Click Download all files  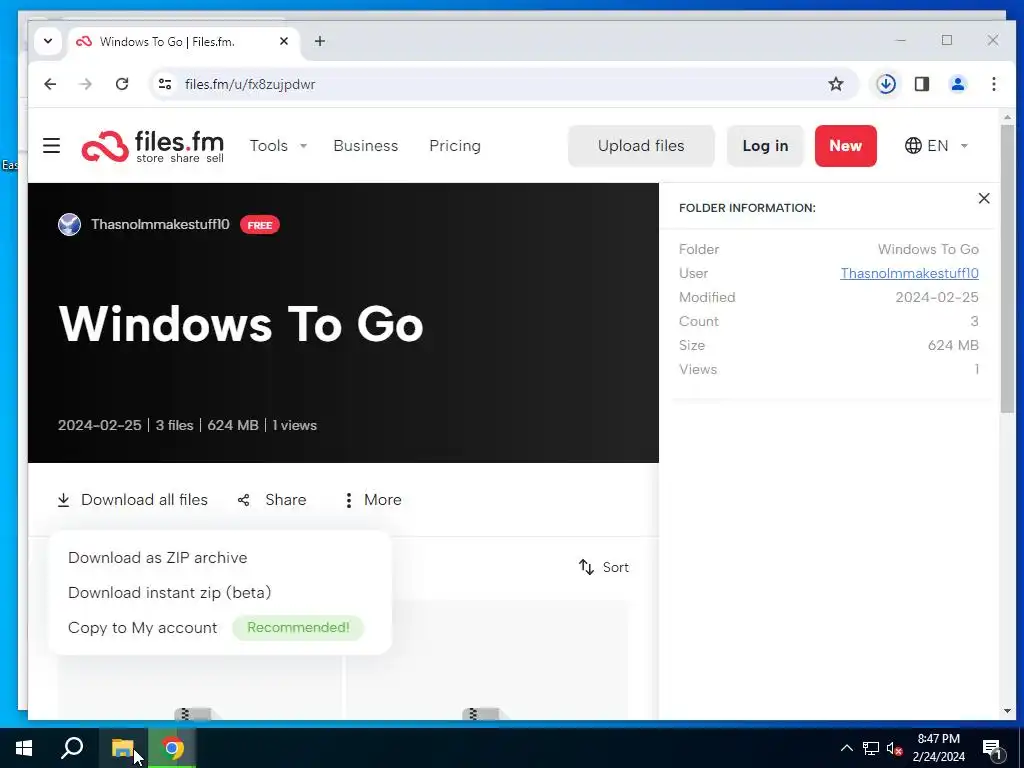click(x=133, y=500)
